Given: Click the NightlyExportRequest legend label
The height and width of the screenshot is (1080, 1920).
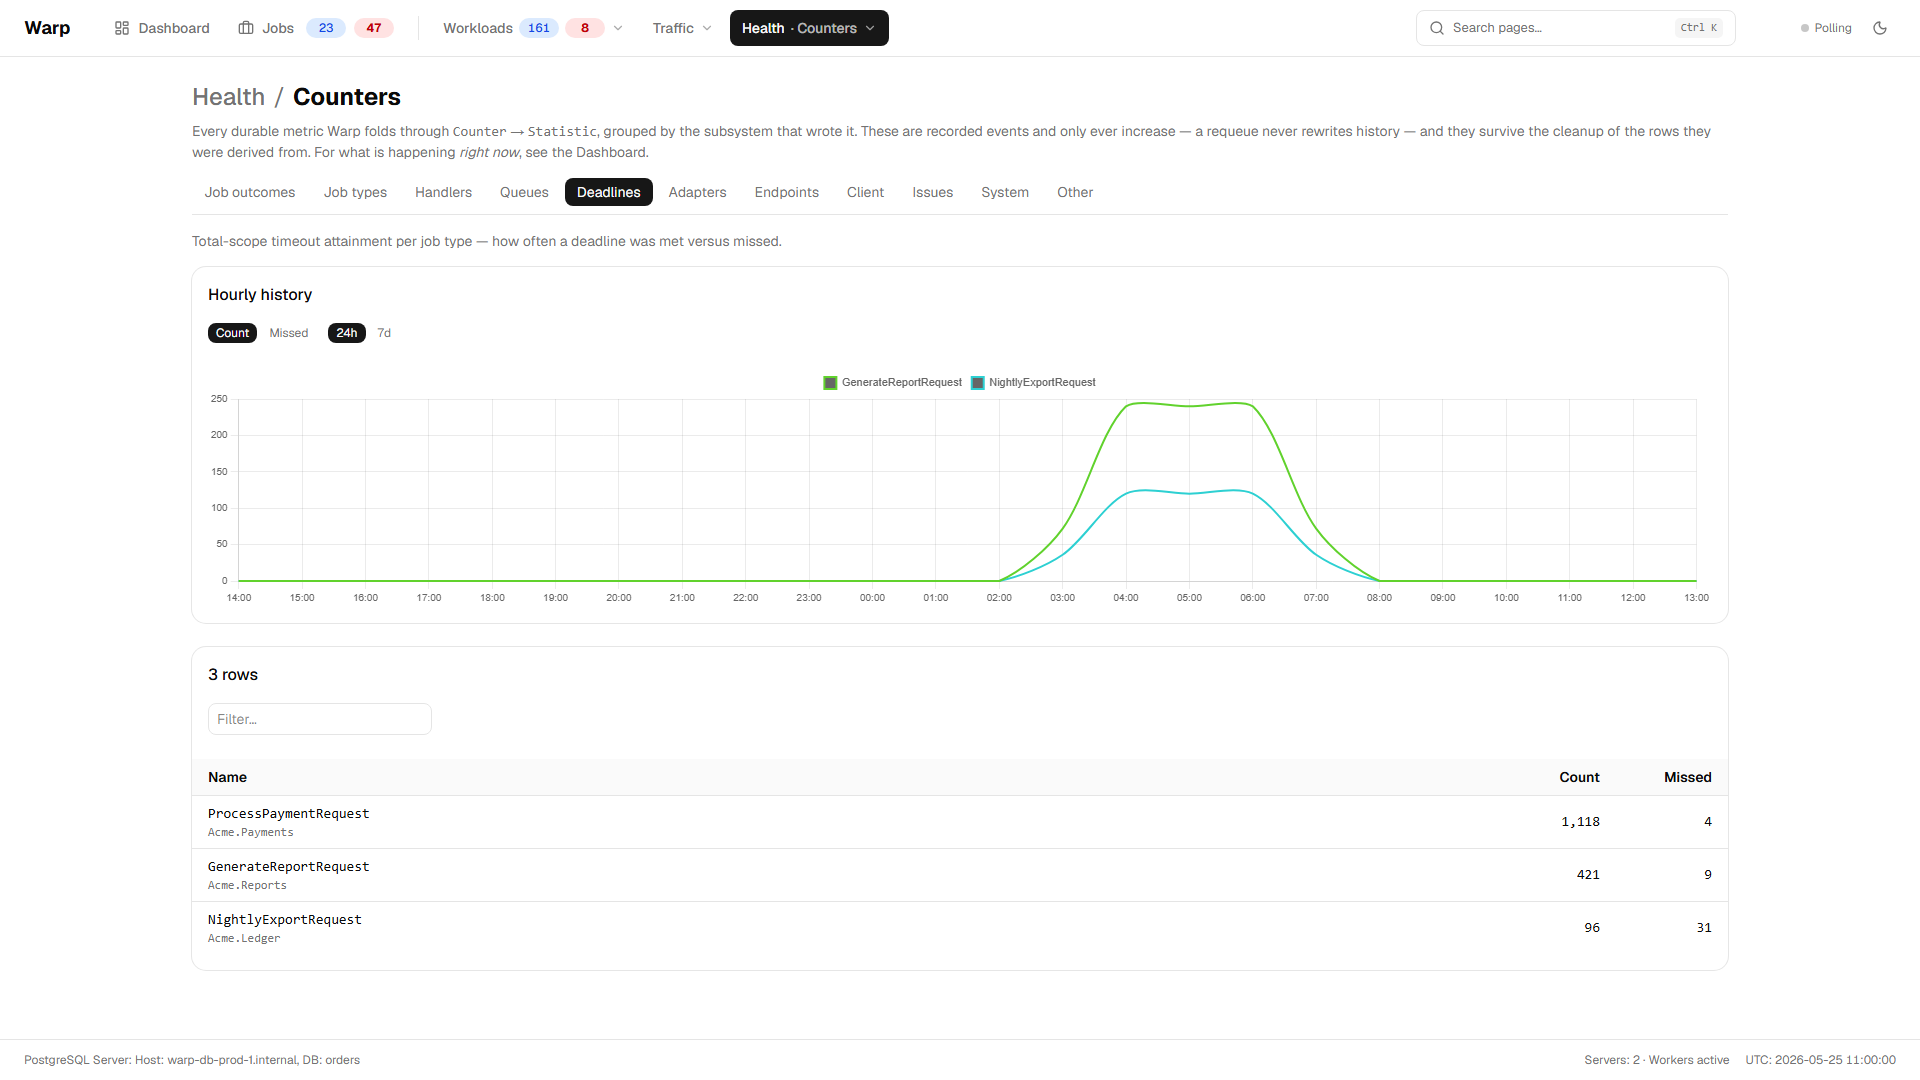Looking at the screenshot, I should tap(1042, 383).
